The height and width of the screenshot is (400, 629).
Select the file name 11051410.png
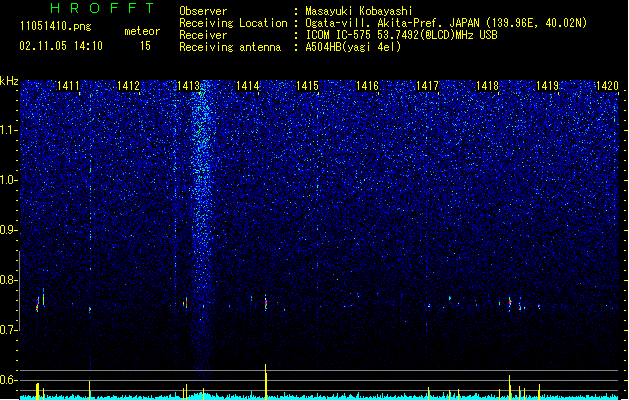pos(56,26)
